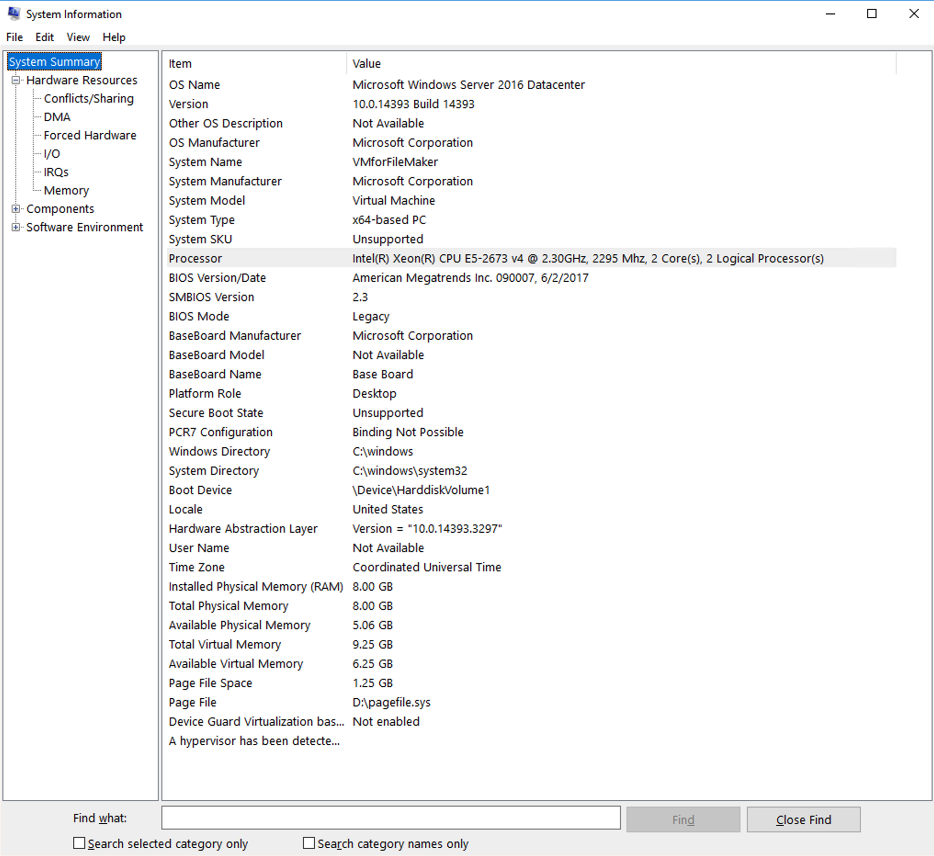This screenshot has width=934, height=856.
Task: Click the Item column header
Action: [254, 63]
